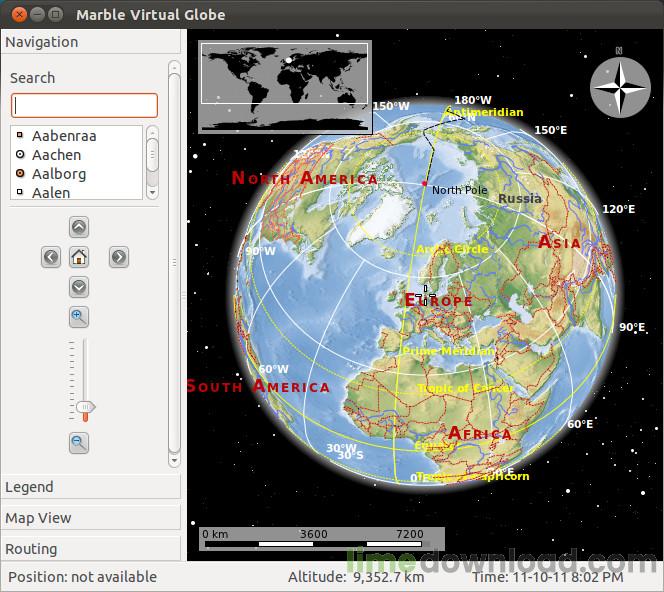Click the move up arrow button
664x592 pixels.
(x=79, y=227)
